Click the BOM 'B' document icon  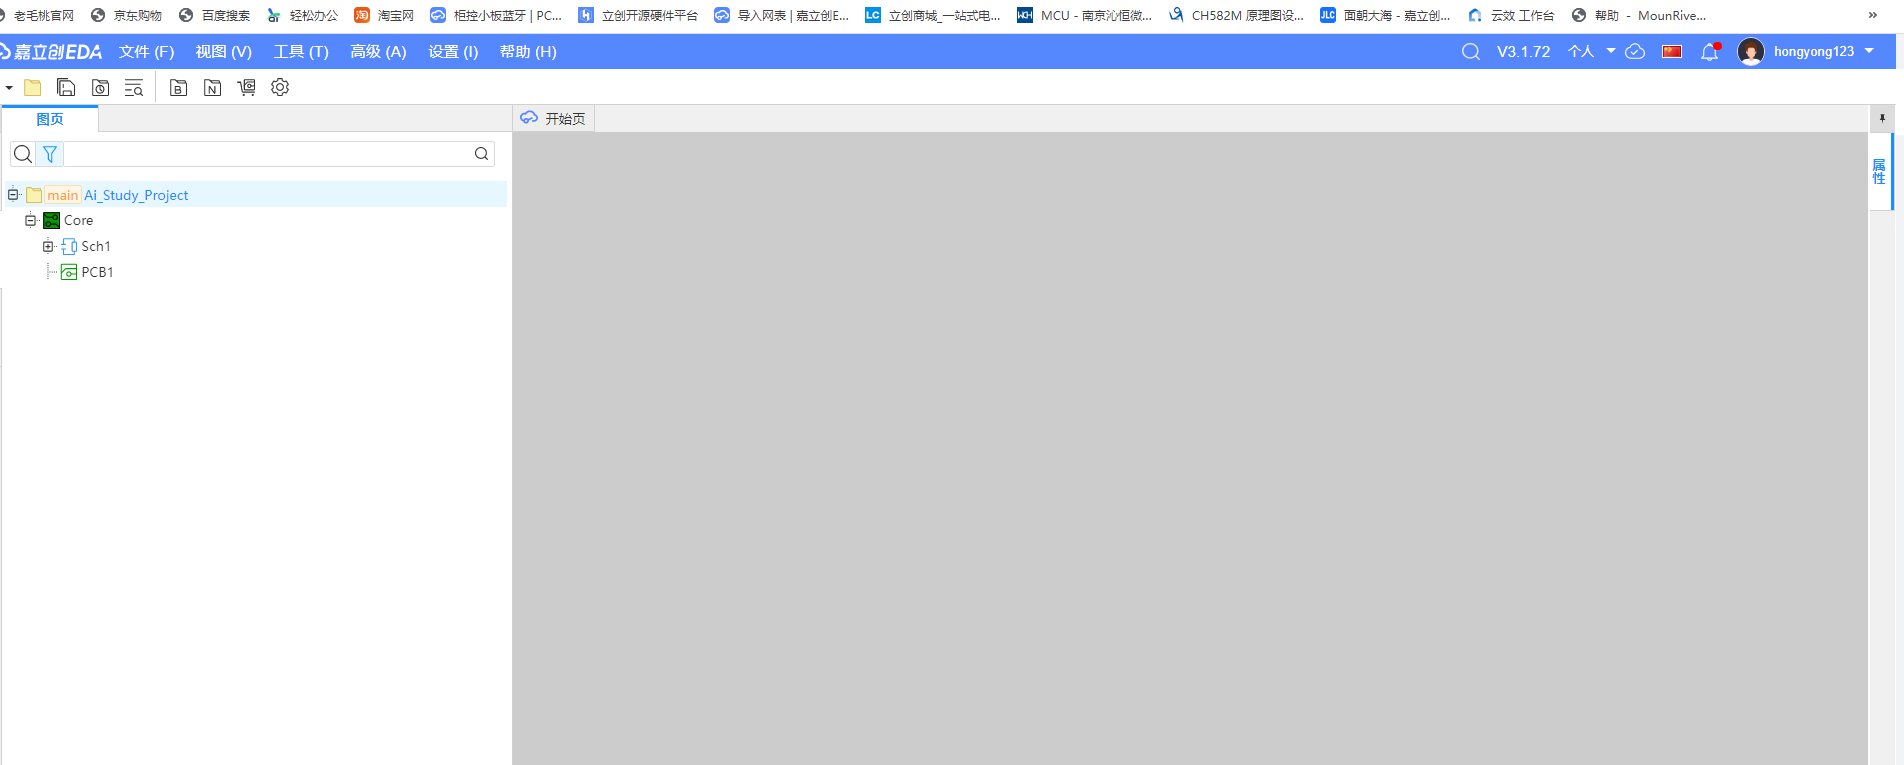[178, 88]
